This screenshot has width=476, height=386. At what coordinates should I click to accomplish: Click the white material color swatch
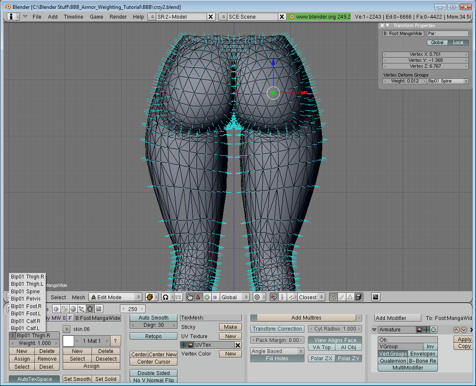point(68,341)
